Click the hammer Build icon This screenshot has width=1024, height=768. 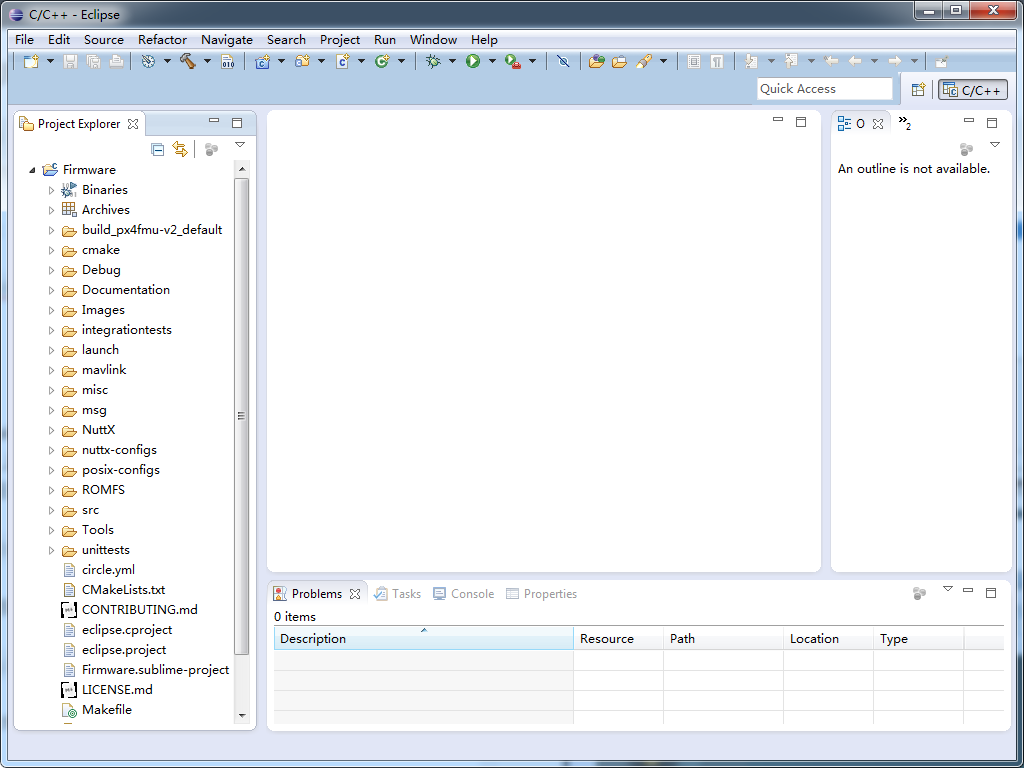(188, 61)
